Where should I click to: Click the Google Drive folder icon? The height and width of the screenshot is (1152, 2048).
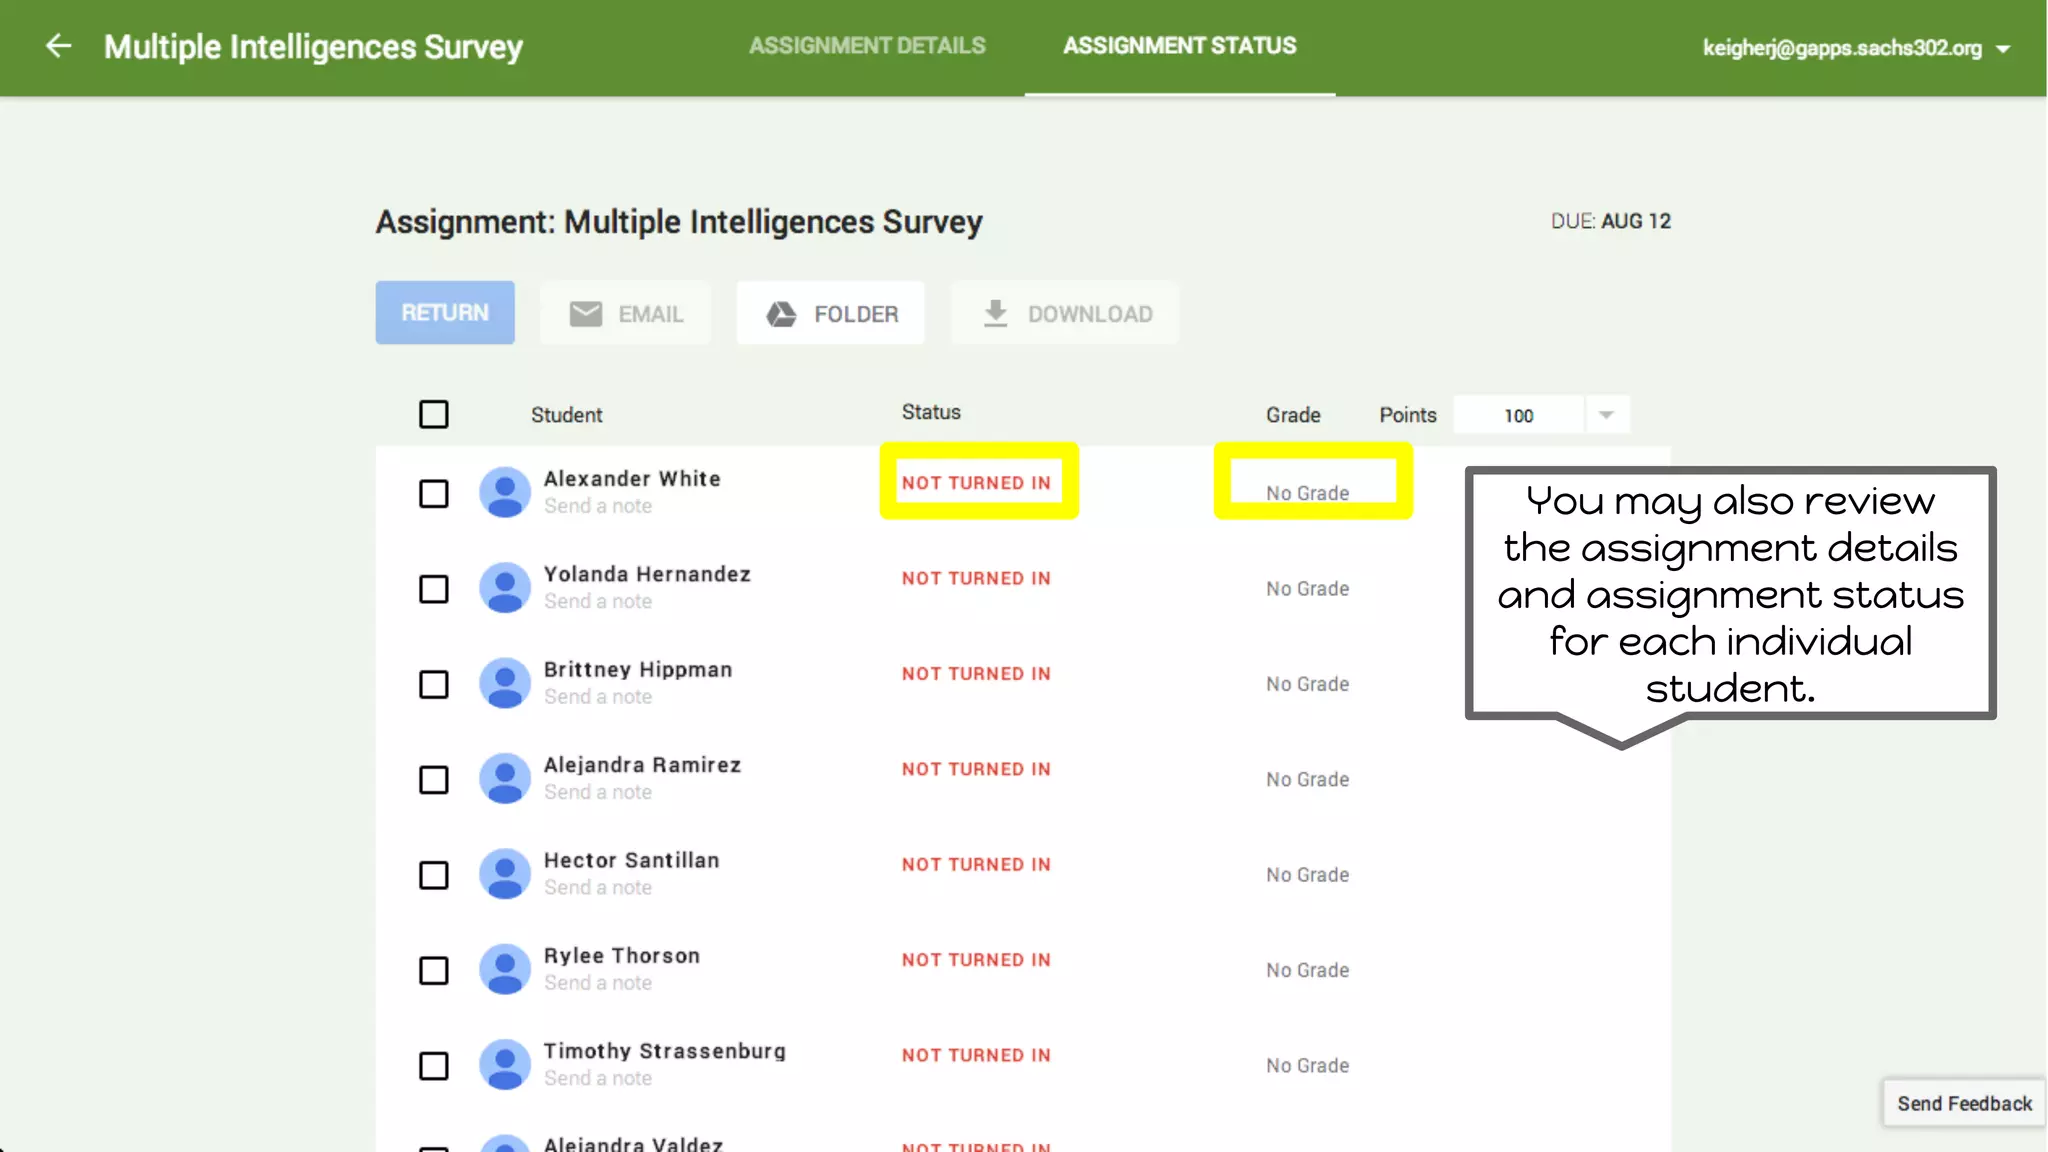[781, 314]
